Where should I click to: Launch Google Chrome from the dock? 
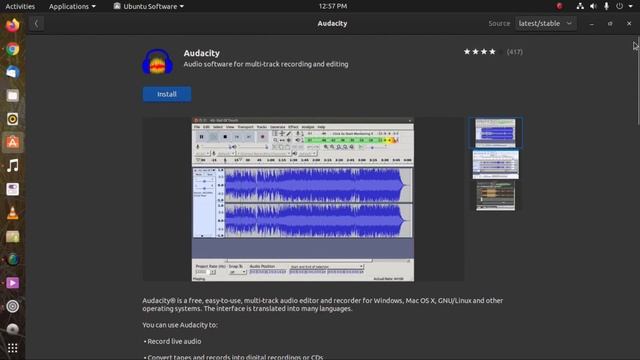point(13,49)
